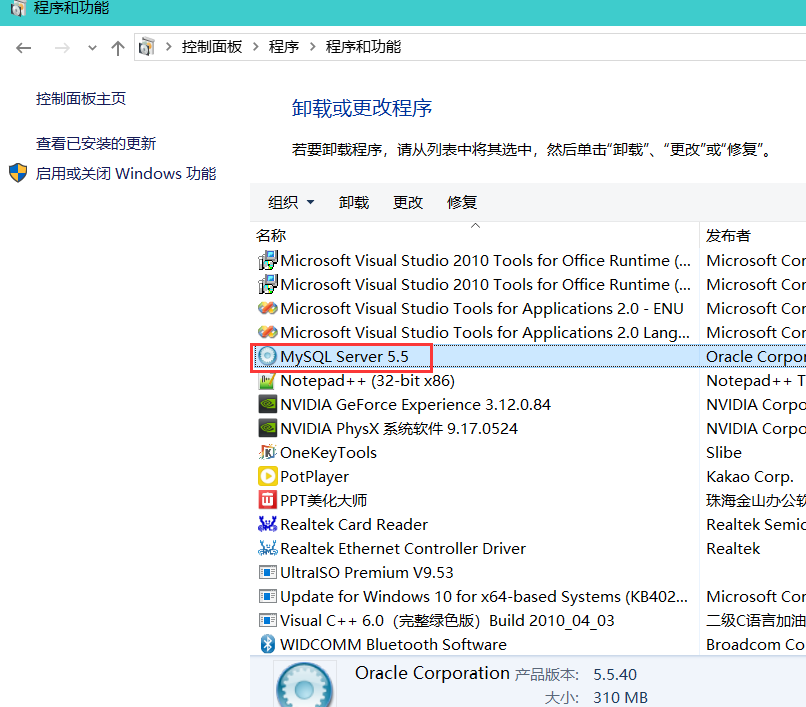
Task: Click size value 310 MB in details
Action: pyautogui.click(x=620, y=697)
